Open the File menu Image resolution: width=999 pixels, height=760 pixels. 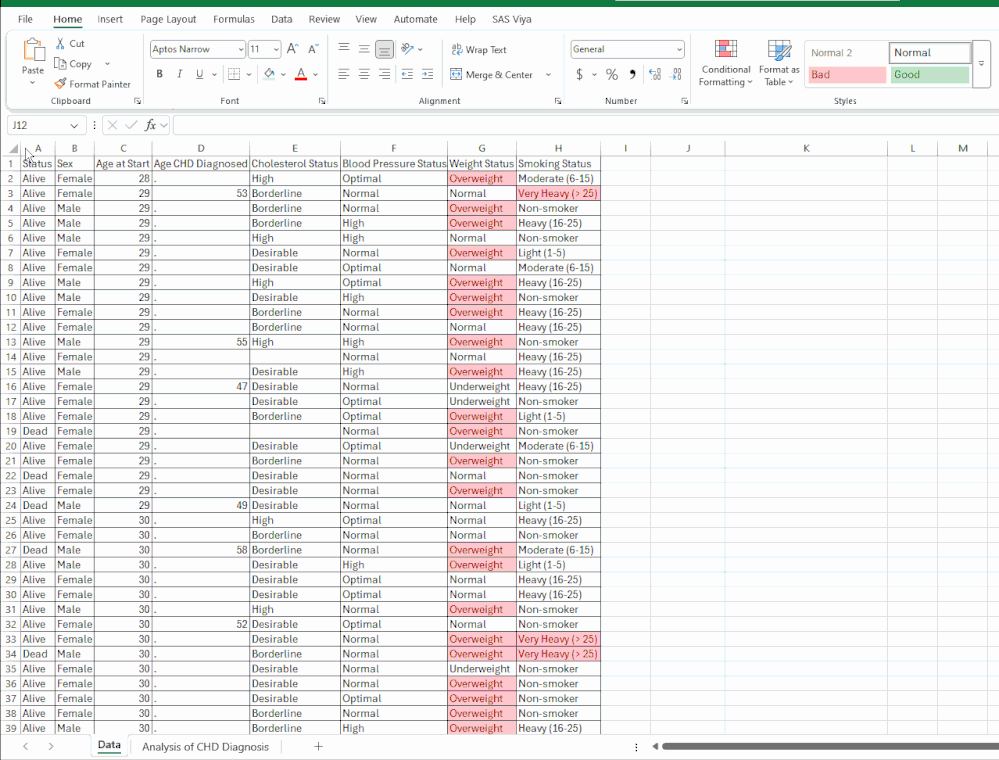click(x=25, y=19)
